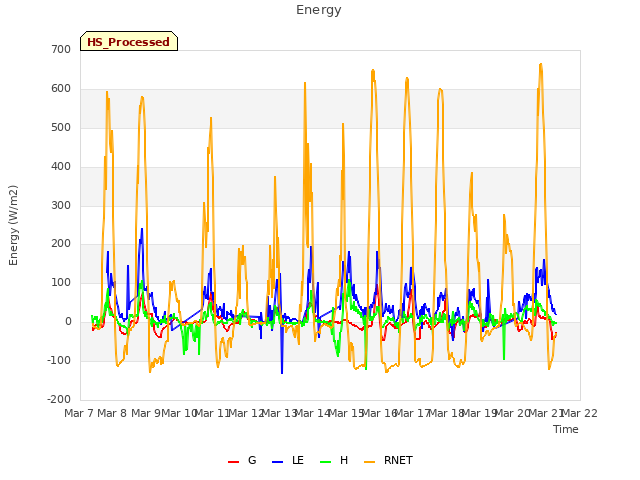Select the orange RNET legend swatch
This screenshot has height=480, width=640.
point(369,462)
